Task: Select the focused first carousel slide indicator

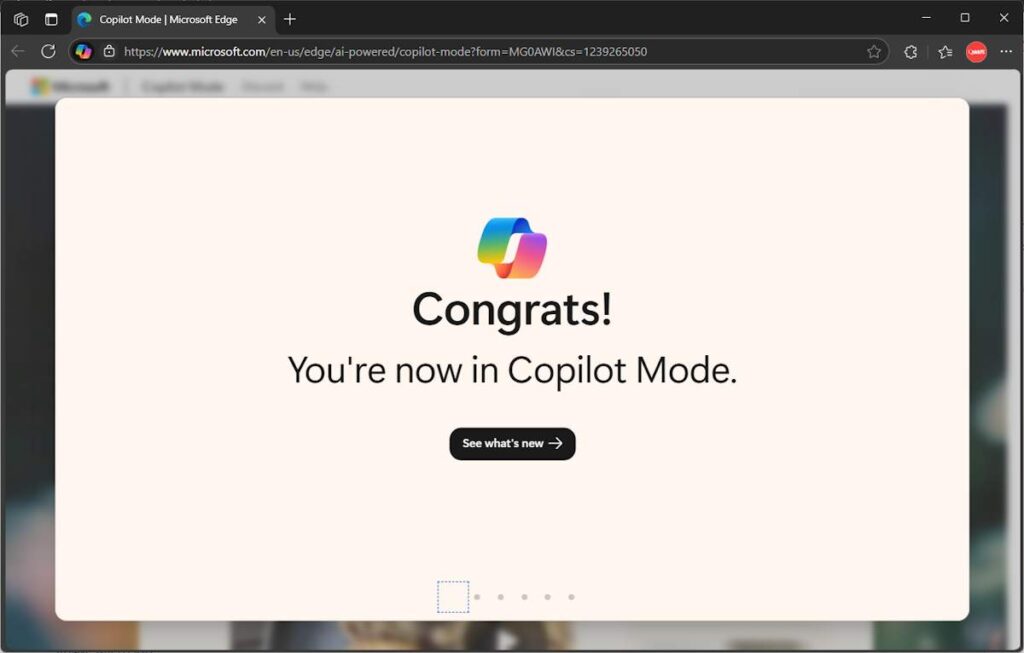Action: (453, 597)
